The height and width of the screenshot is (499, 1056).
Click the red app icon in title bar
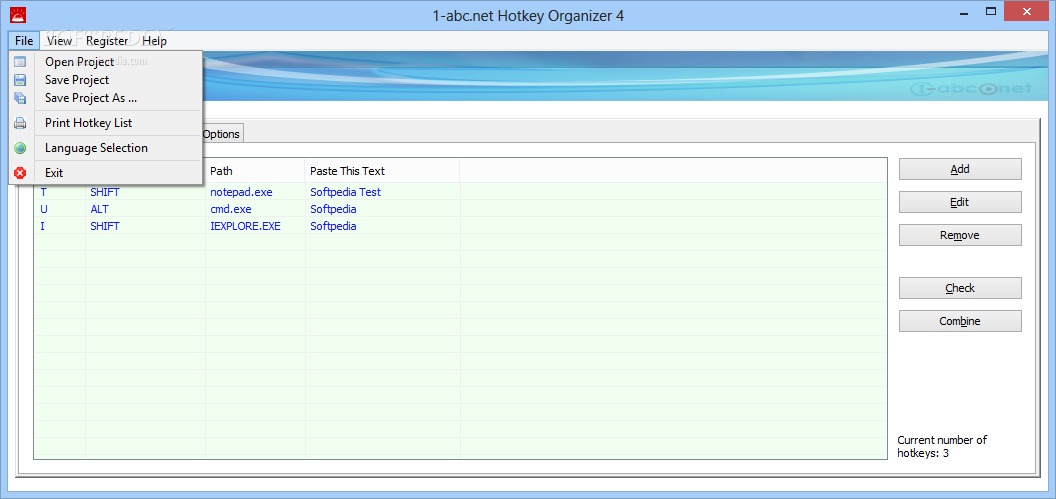[x=18, y=14]
